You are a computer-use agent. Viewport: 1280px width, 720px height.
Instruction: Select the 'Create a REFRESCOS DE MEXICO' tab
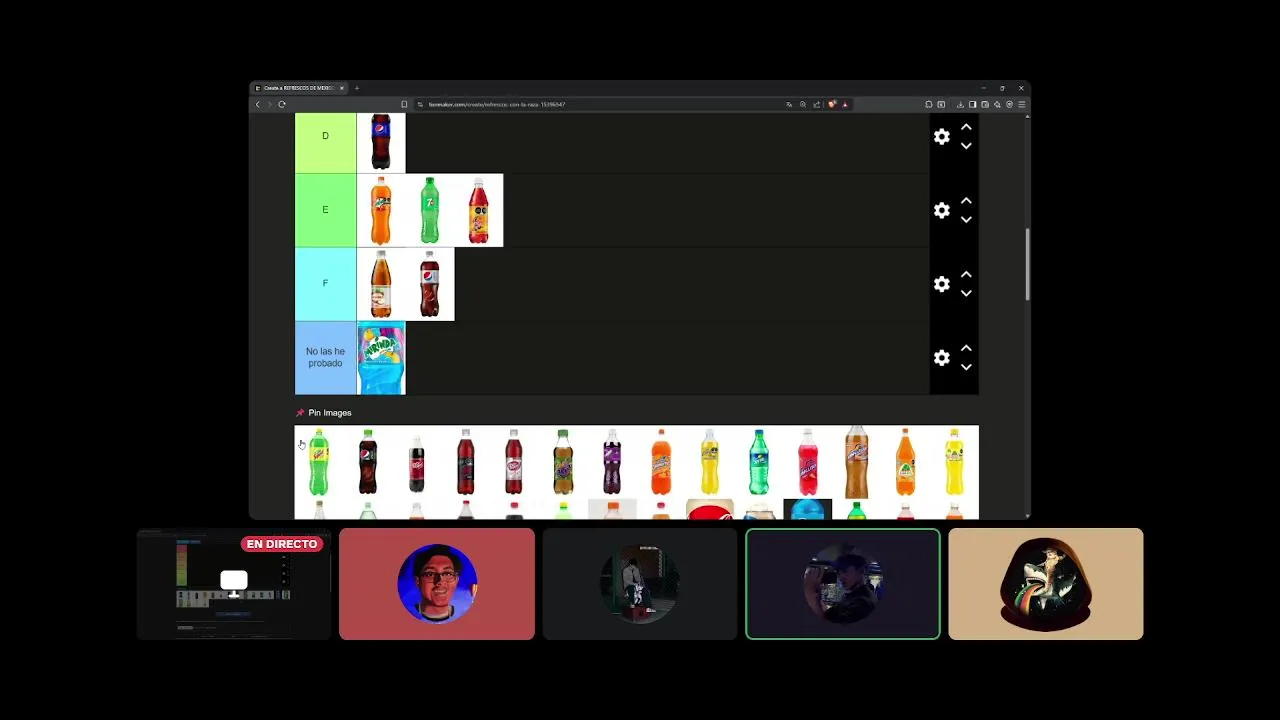point(298,88)
